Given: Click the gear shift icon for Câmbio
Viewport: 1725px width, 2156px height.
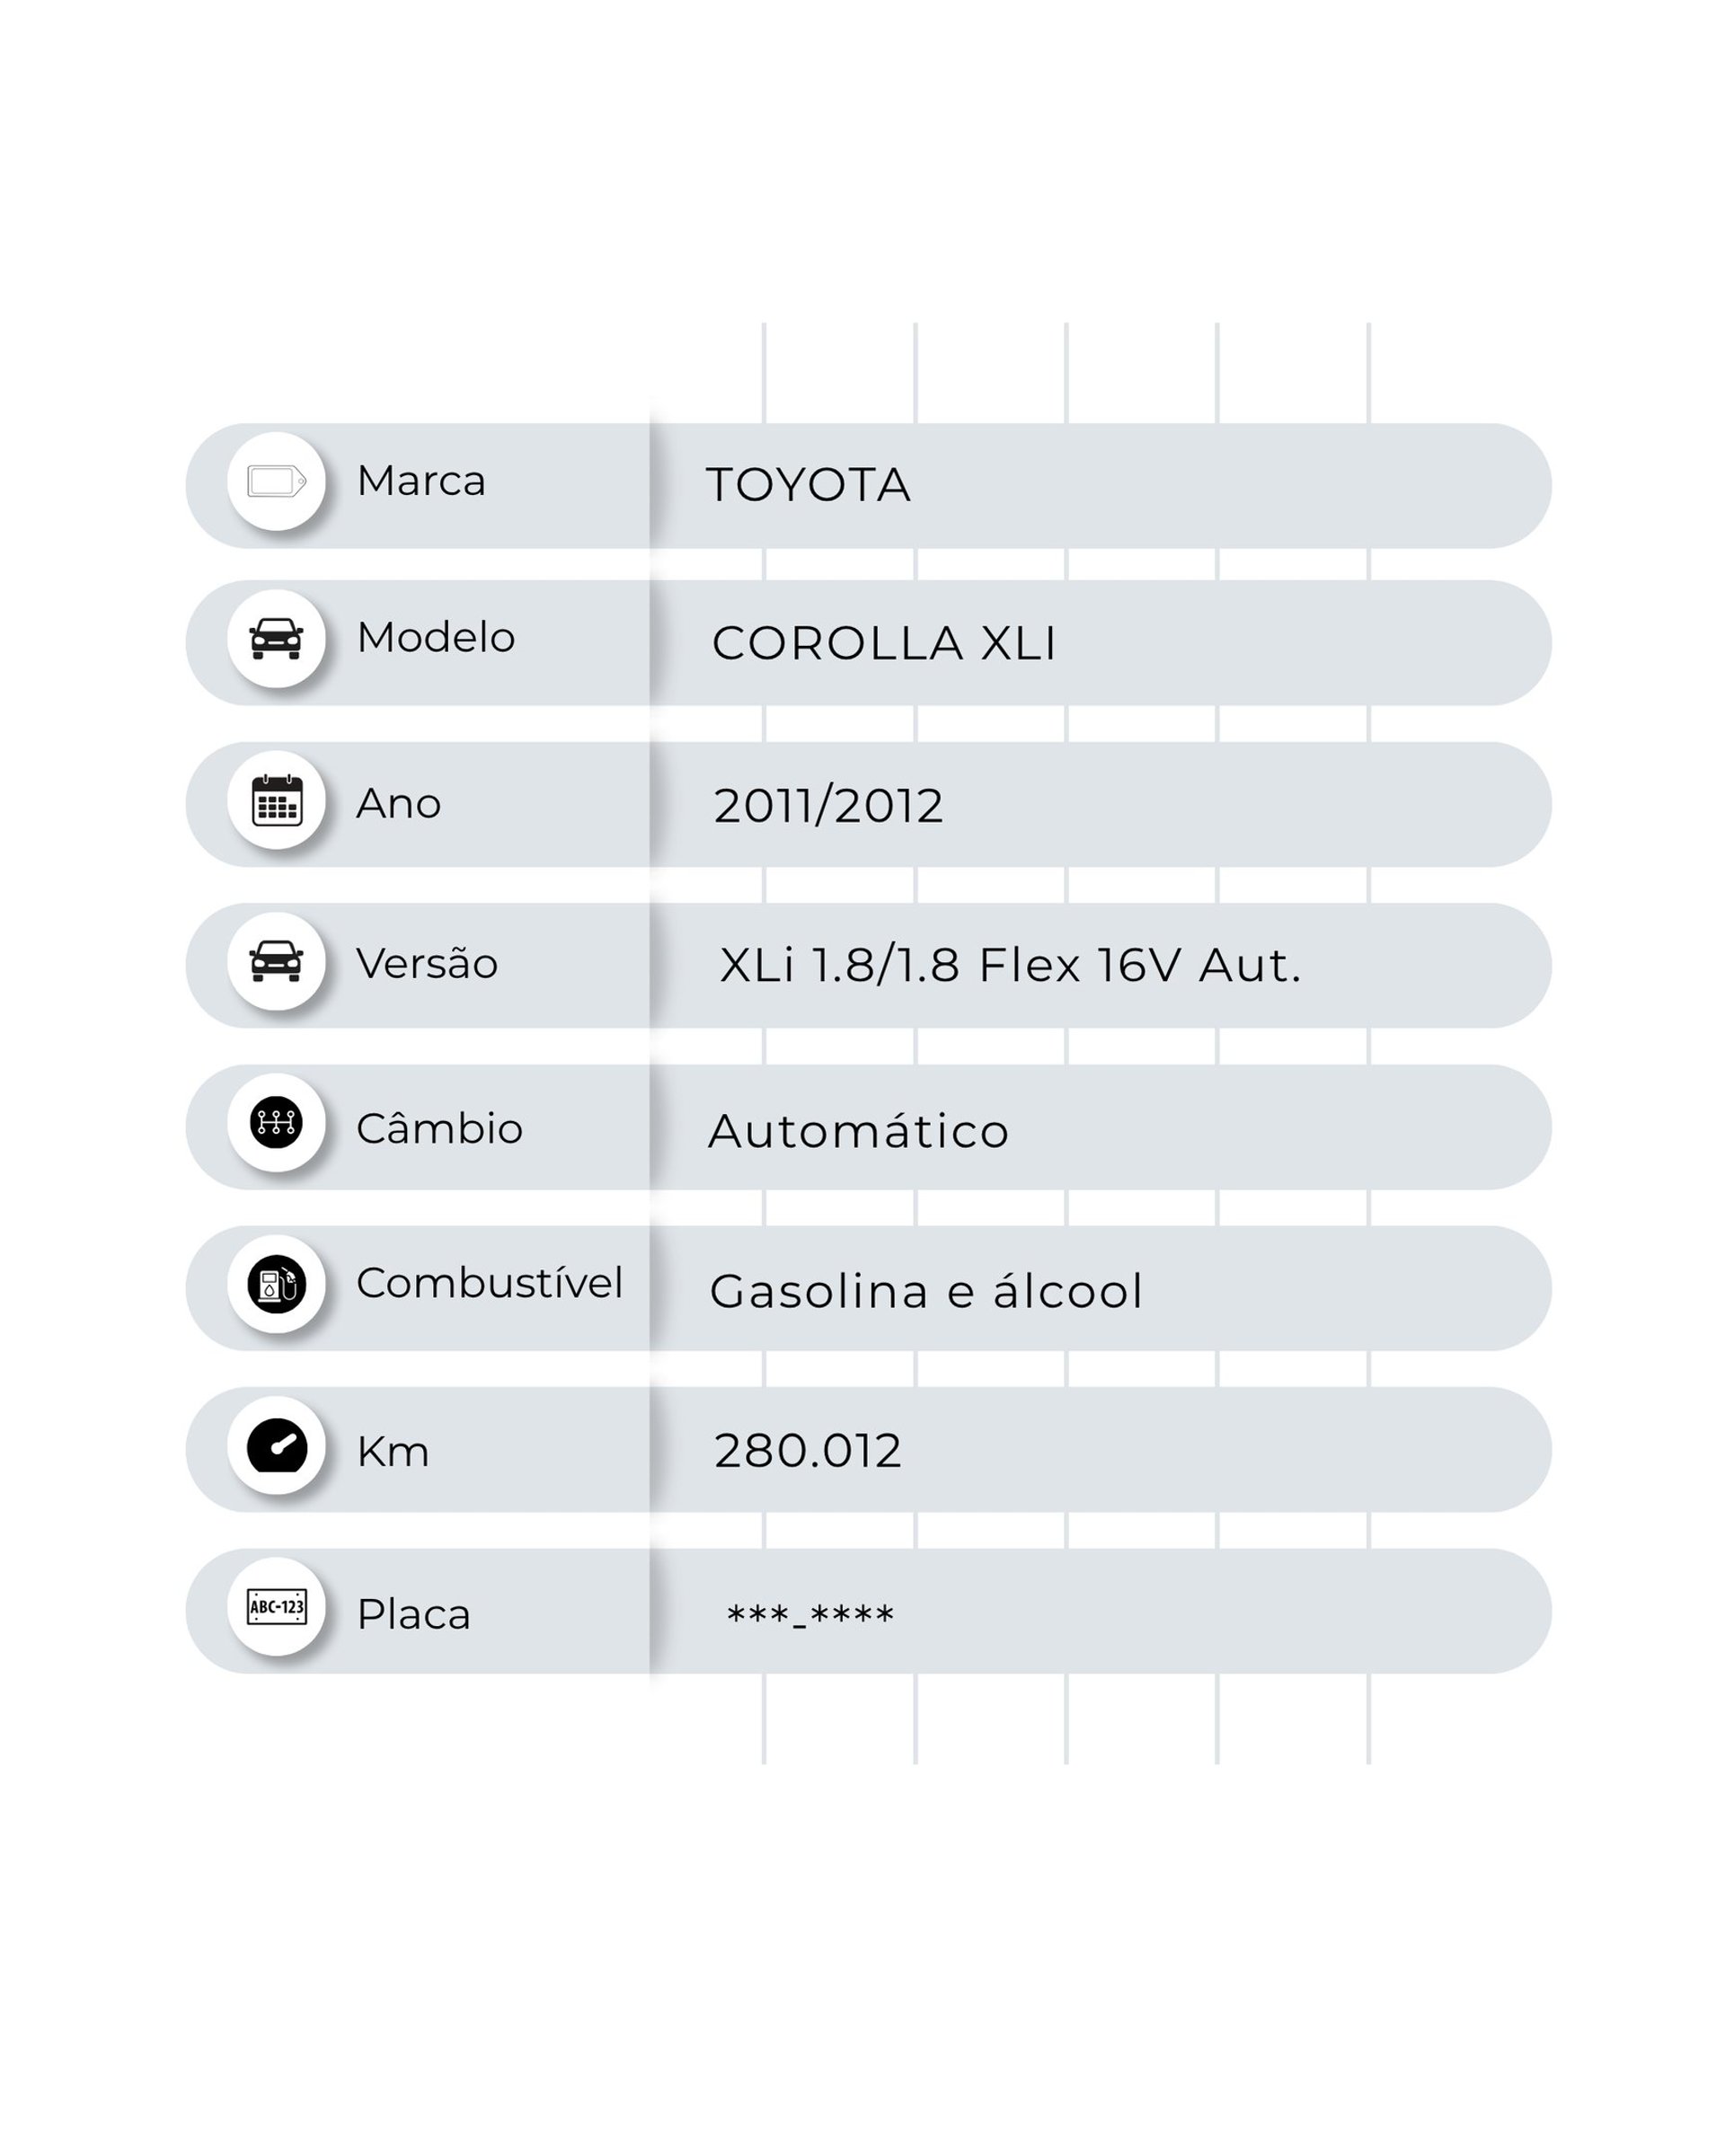Looking at the screenshot, I should [276, 1122].
